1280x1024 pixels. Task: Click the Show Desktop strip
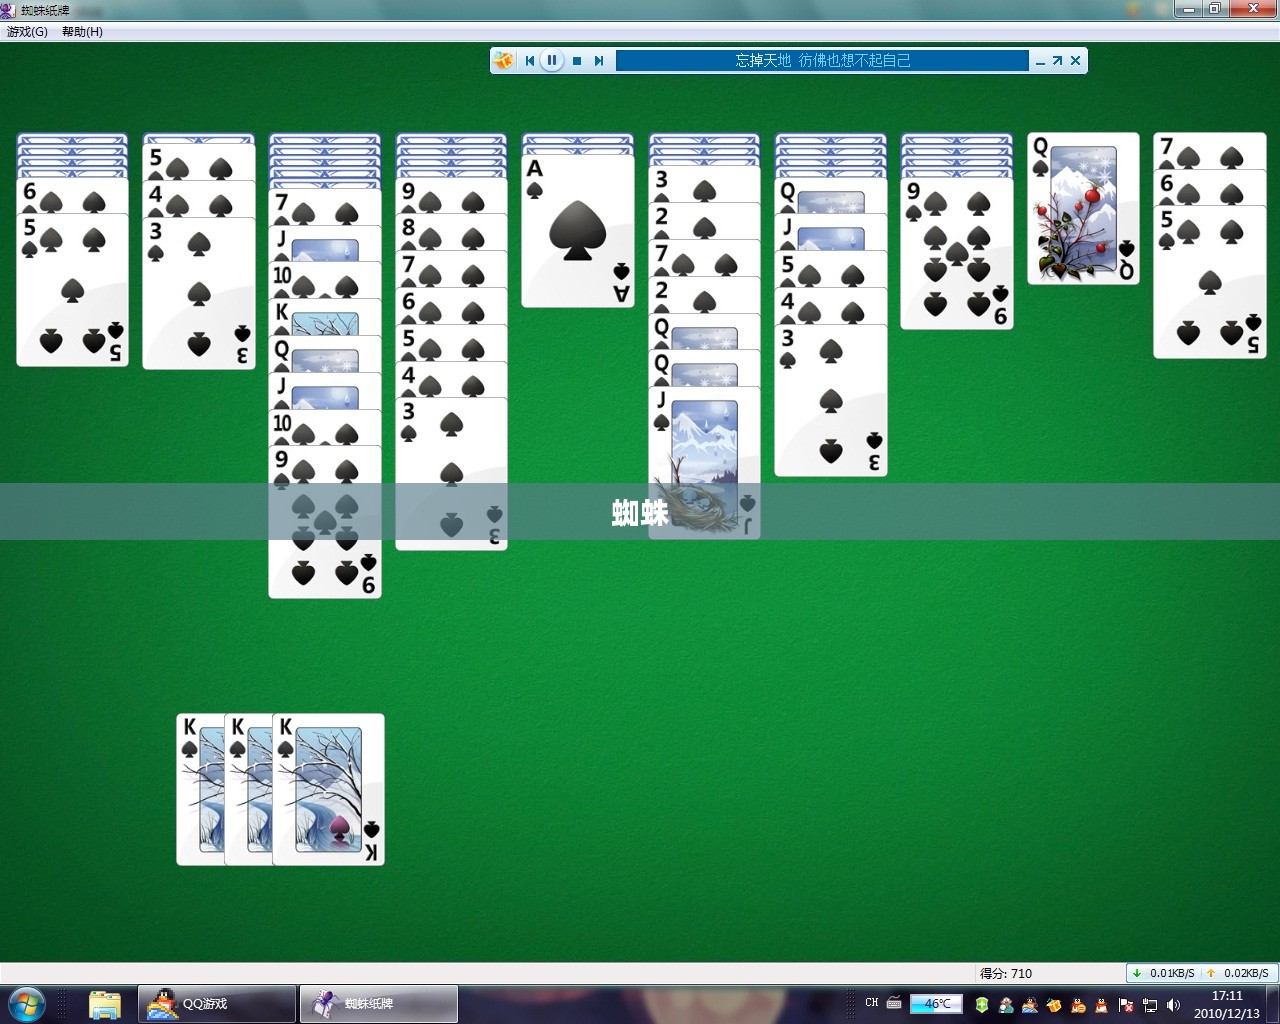tap(1273, 1004)
